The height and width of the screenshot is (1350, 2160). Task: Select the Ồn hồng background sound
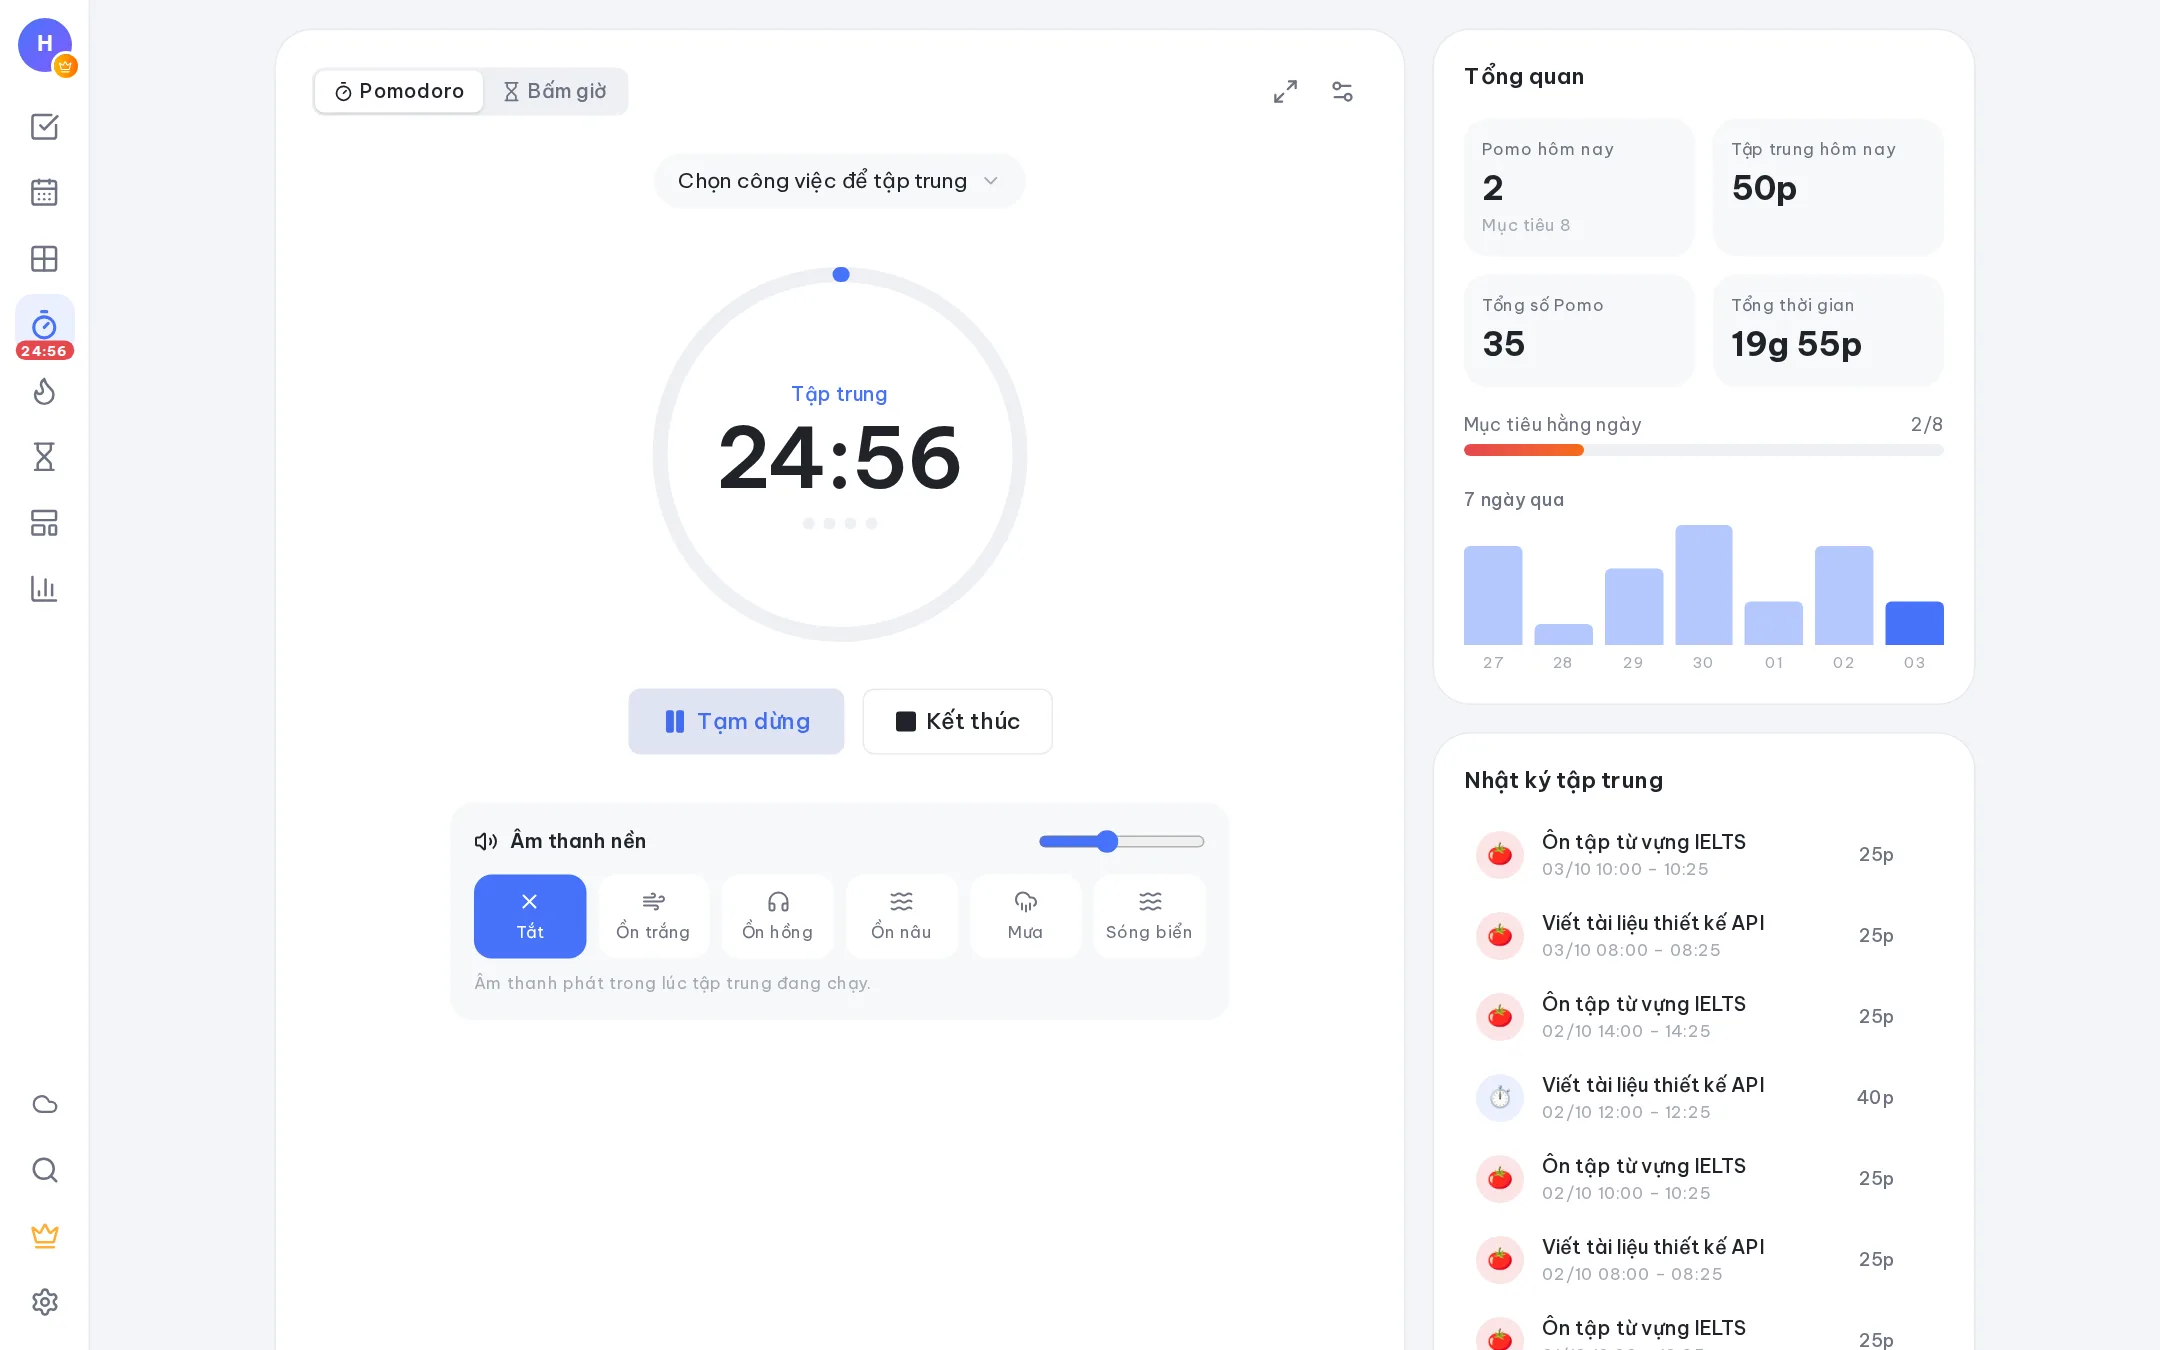(777, 916)
